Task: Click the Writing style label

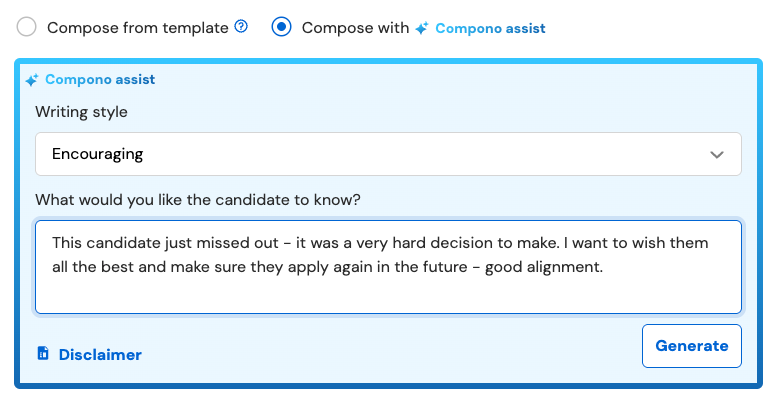Action: click(x=81, y=112)
